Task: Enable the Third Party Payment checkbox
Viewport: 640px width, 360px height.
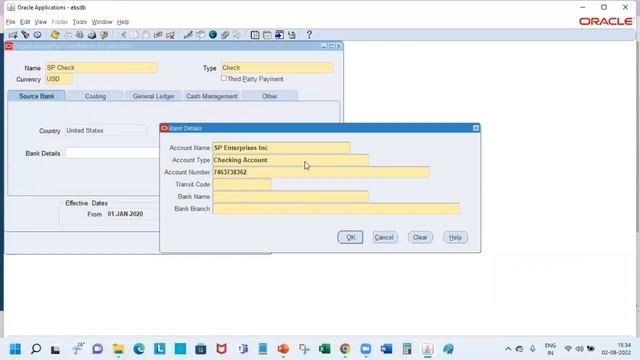Action: 224,78
